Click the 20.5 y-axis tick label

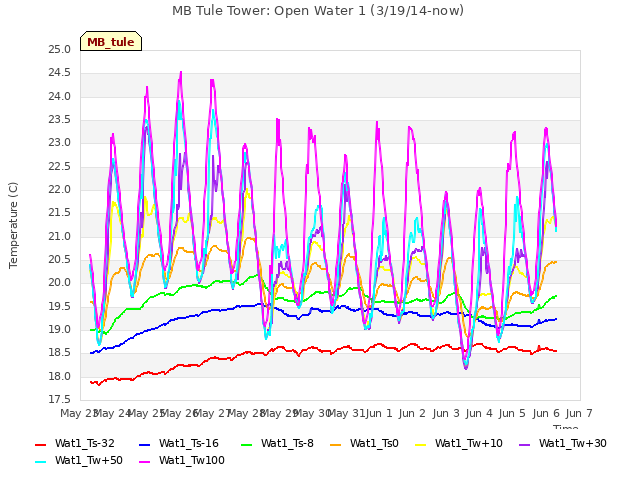60,260
